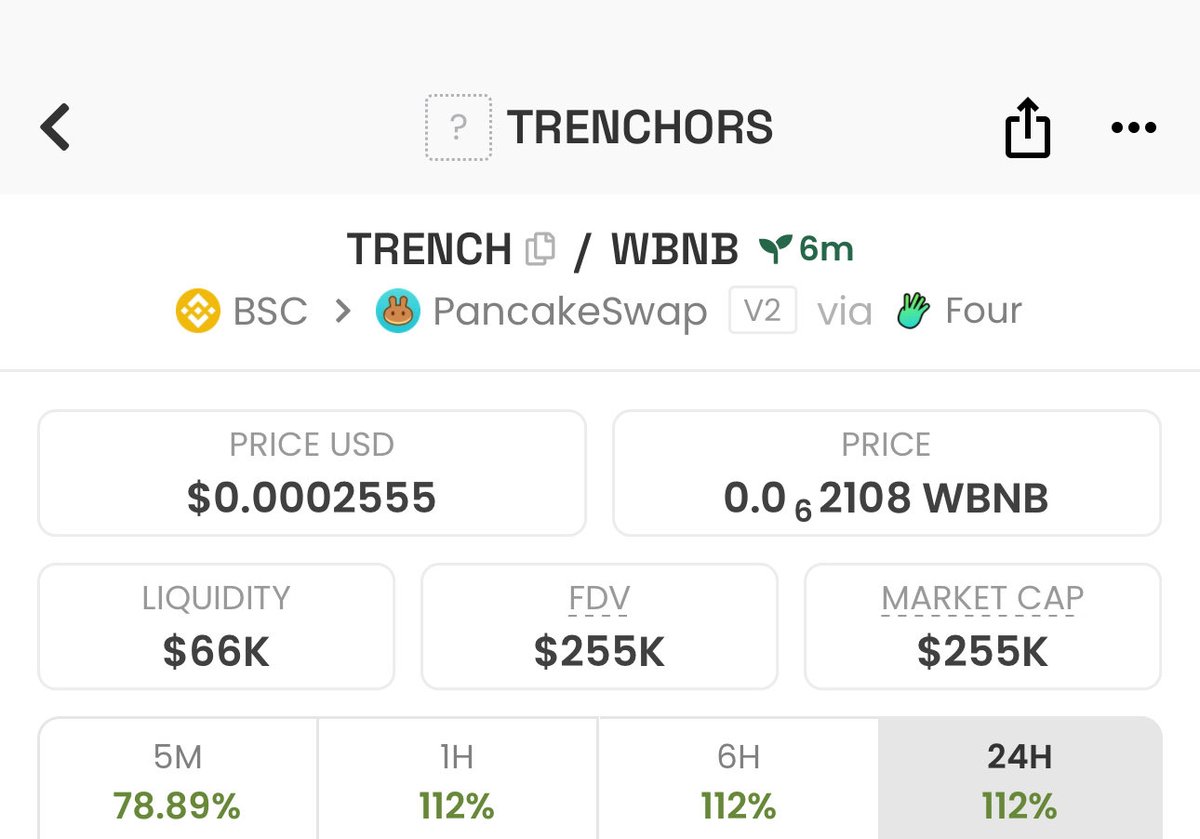Screen dimensions: 1200x839
Task: Tap the LIQUIDITY $66K box
Action: point(216,626)
